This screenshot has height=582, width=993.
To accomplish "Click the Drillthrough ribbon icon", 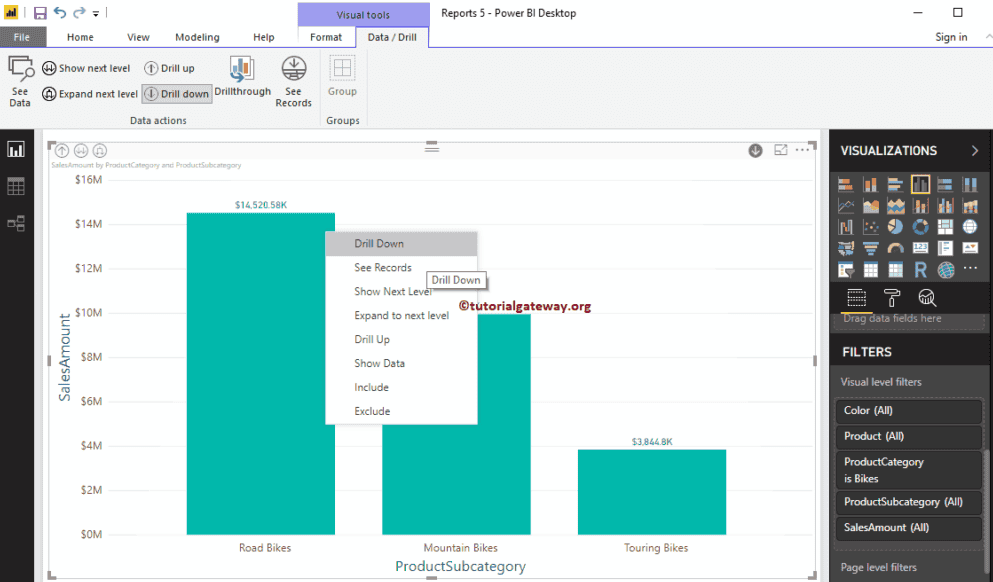I will click(x=242, y=77).
